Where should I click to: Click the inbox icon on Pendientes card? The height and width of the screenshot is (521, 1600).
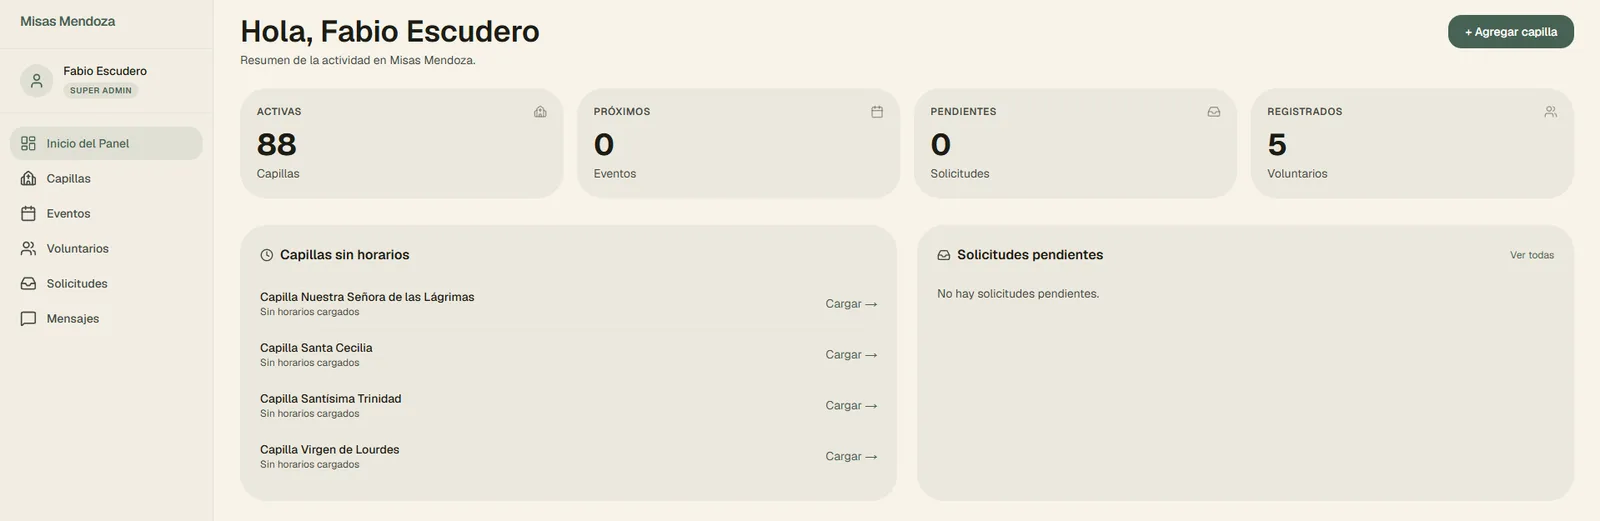pyautogui.click(x=1214, y=112)
